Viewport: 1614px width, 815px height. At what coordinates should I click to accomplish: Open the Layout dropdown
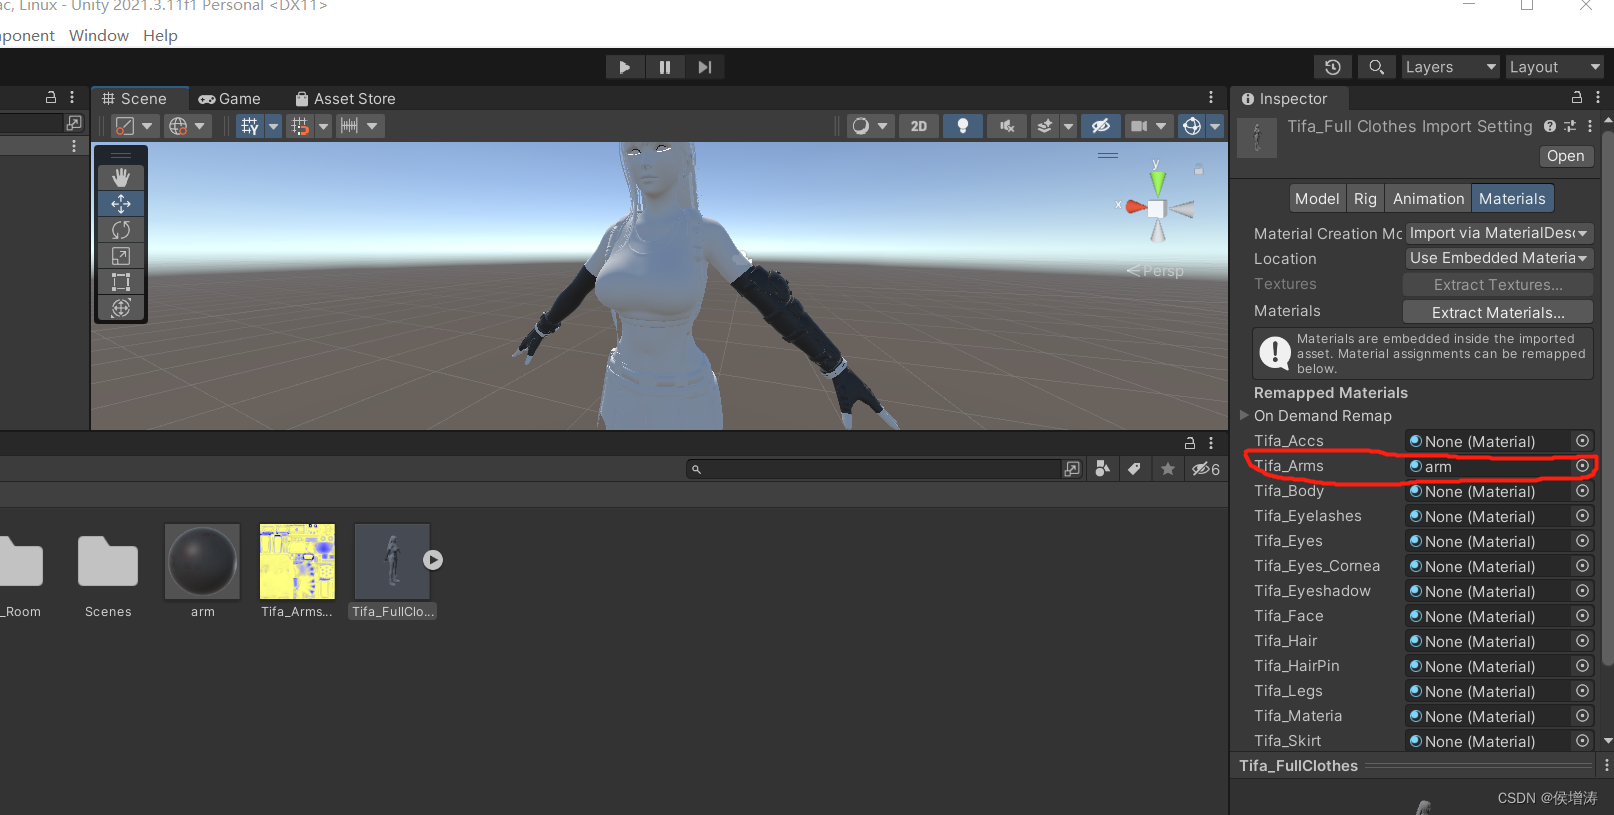pos(1554,67)
